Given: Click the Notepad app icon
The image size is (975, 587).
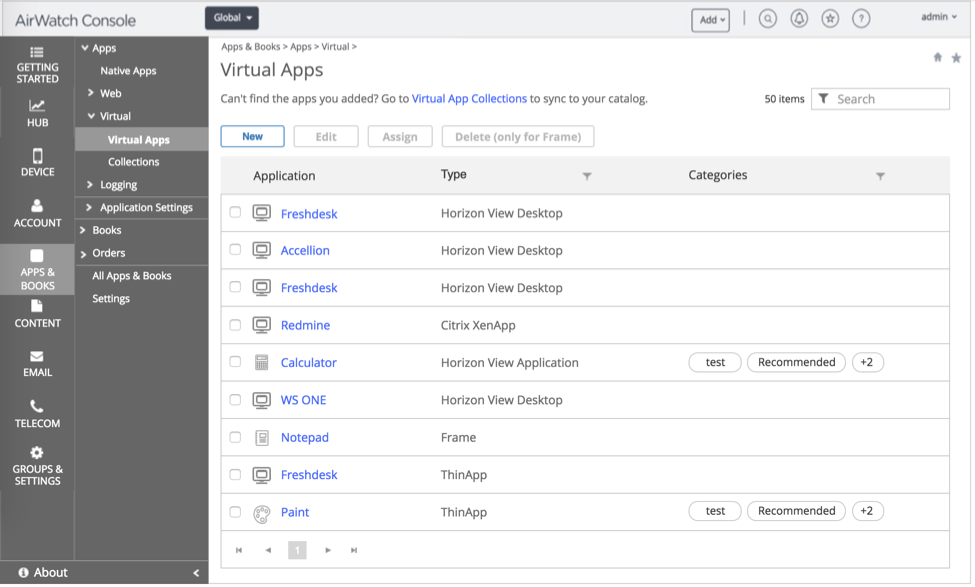Looking at the screenshot, I should click(x=262, y=438).
